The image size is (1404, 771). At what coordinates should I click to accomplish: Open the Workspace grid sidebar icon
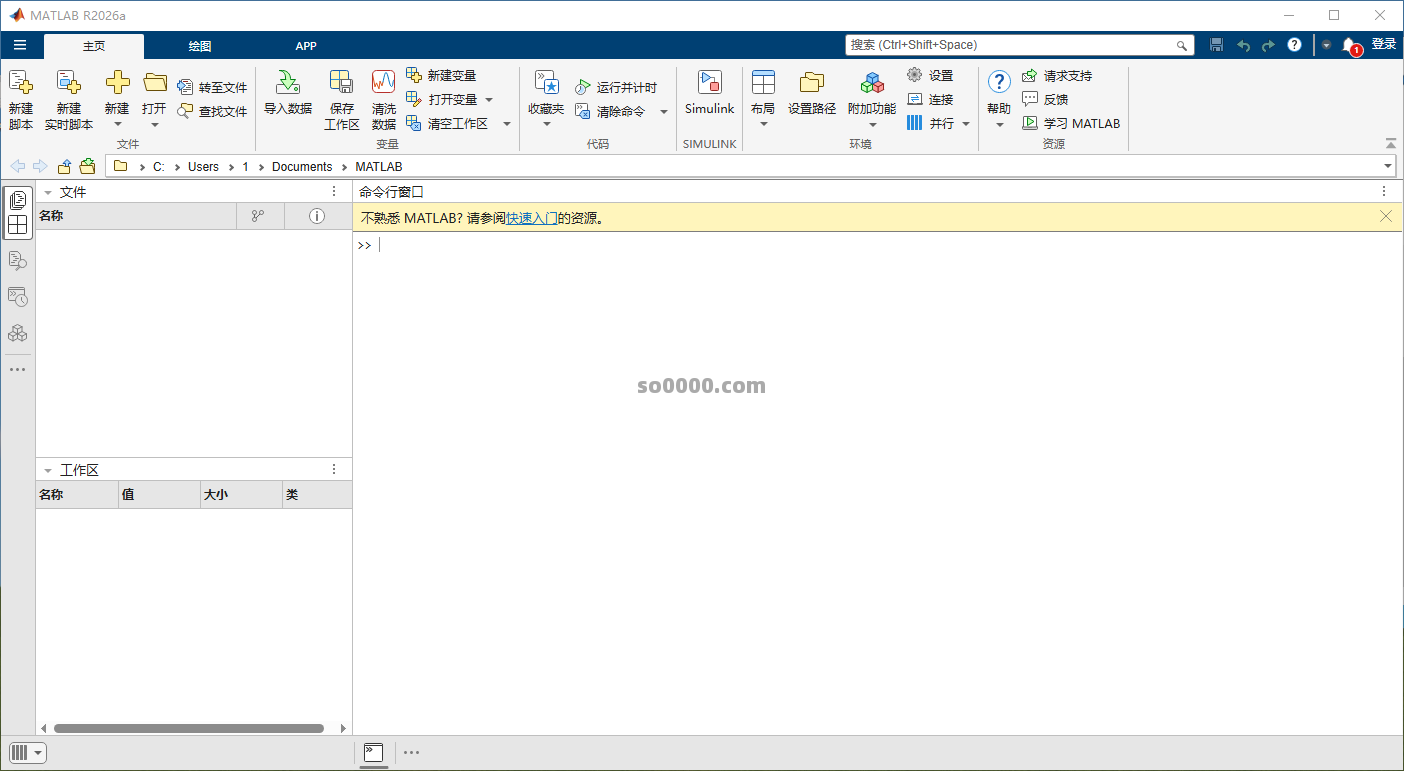click(x=18, y=225)
